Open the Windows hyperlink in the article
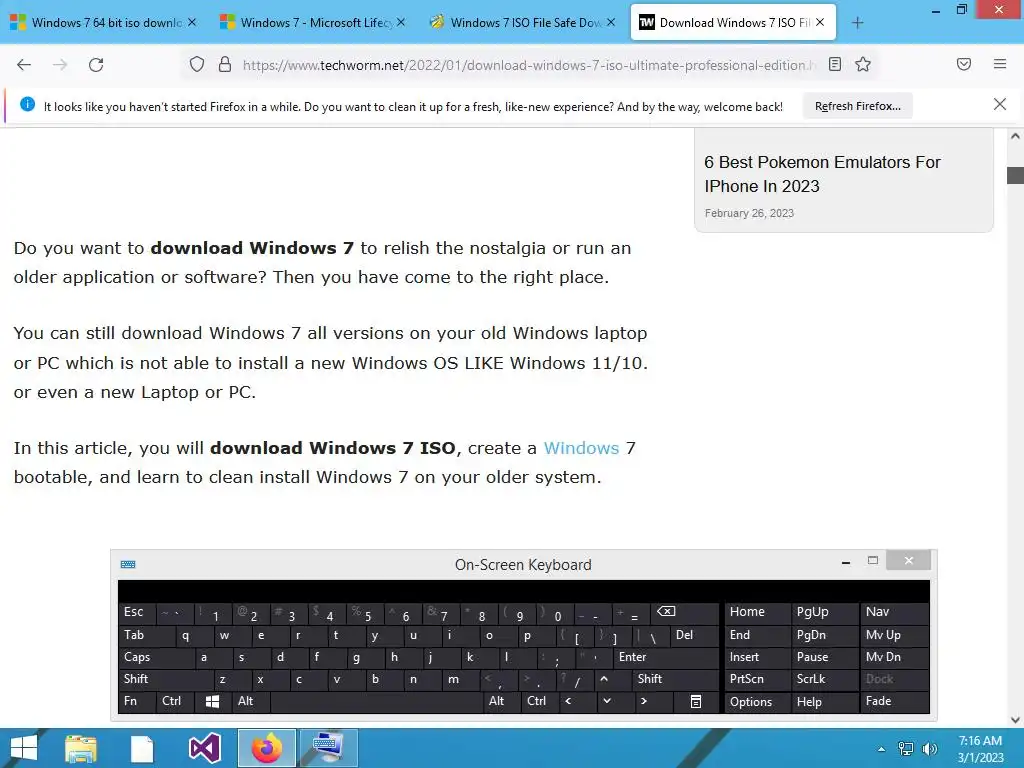This screenshot has height=768, width=1024. (581, 448)
